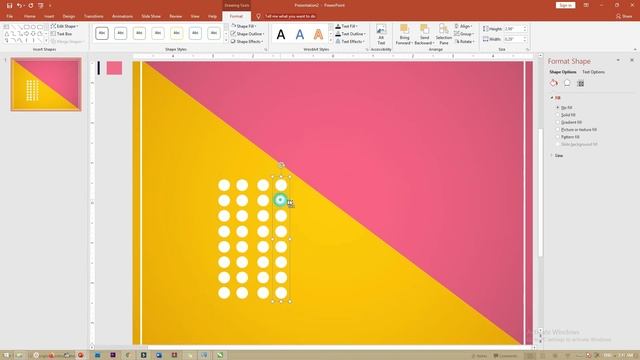Start slideshow from beginning icon in title bar
The width and height of the screenshot is (640, 360).
tap(40, 5)
